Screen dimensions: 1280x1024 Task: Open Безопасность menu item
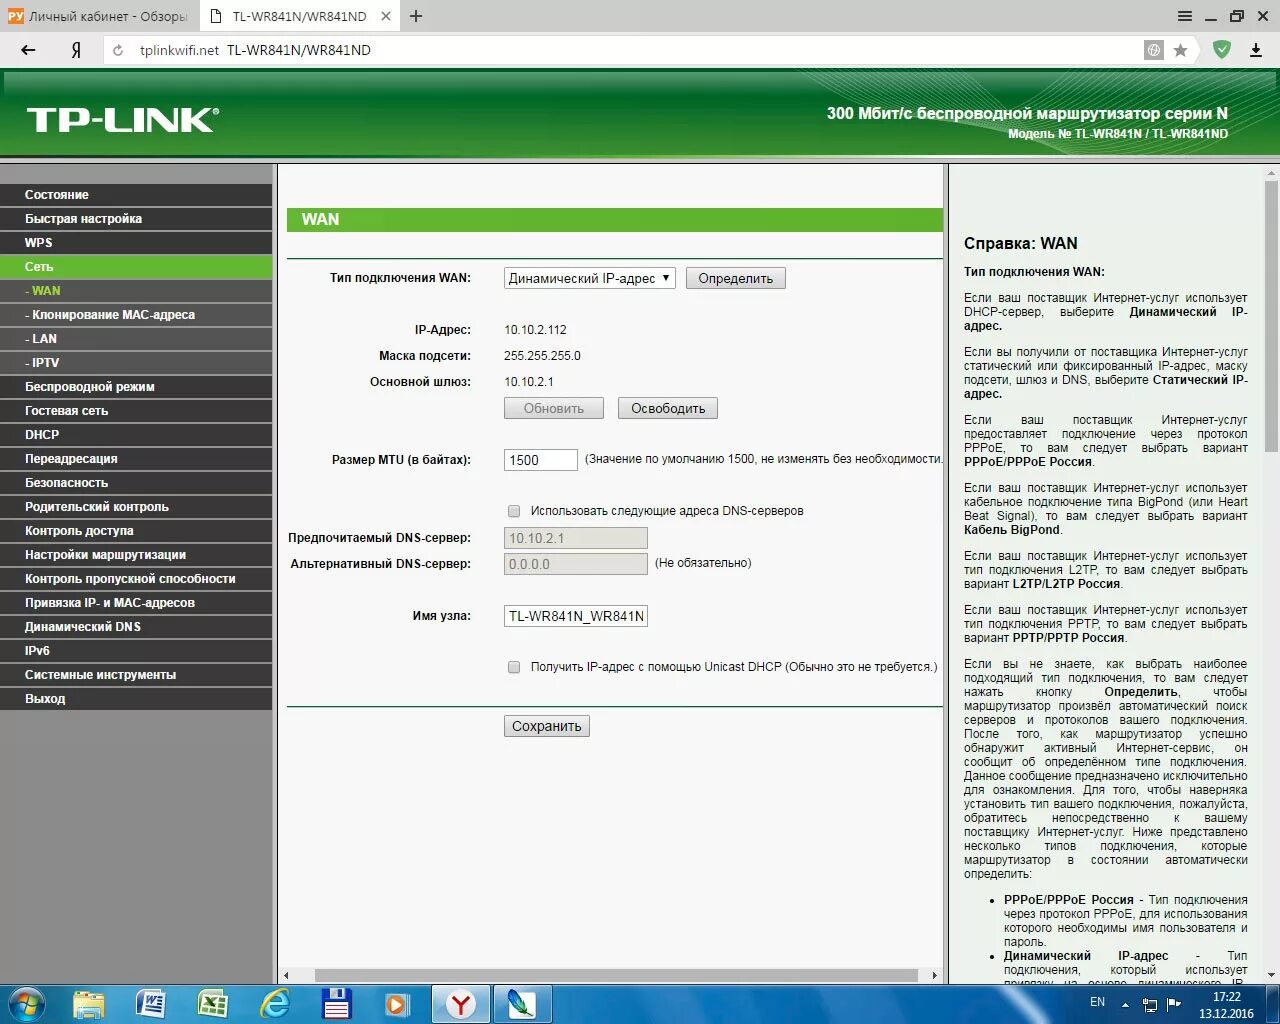coord(136,483)
